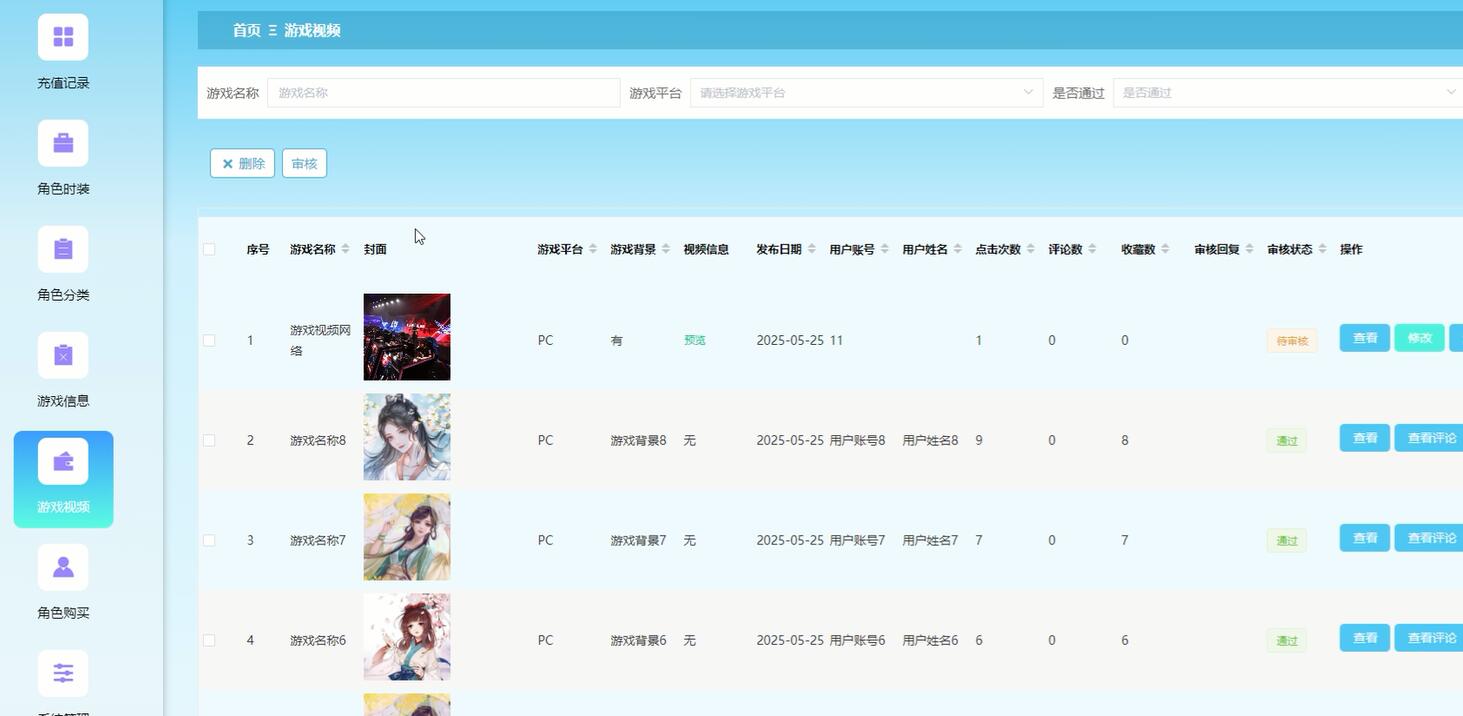Open cover thumbnail of 游戏名称7
1463x716 pixels.
[407, 537]
